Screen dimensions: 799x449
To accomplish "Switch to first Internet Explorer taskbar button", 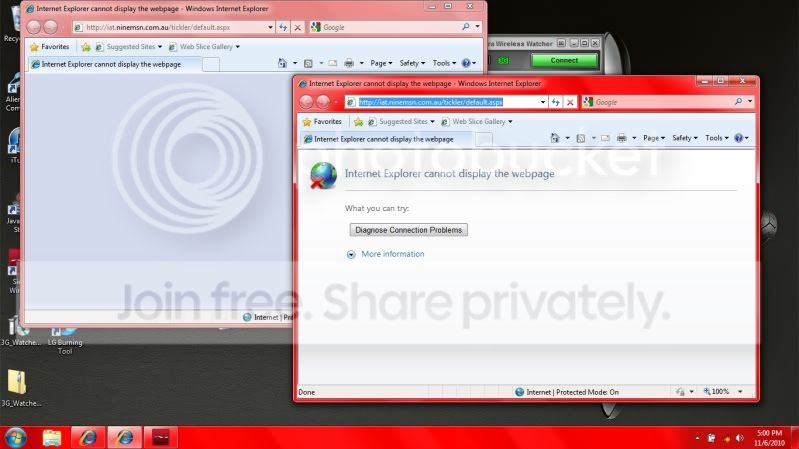I will [x=88, y=438].
